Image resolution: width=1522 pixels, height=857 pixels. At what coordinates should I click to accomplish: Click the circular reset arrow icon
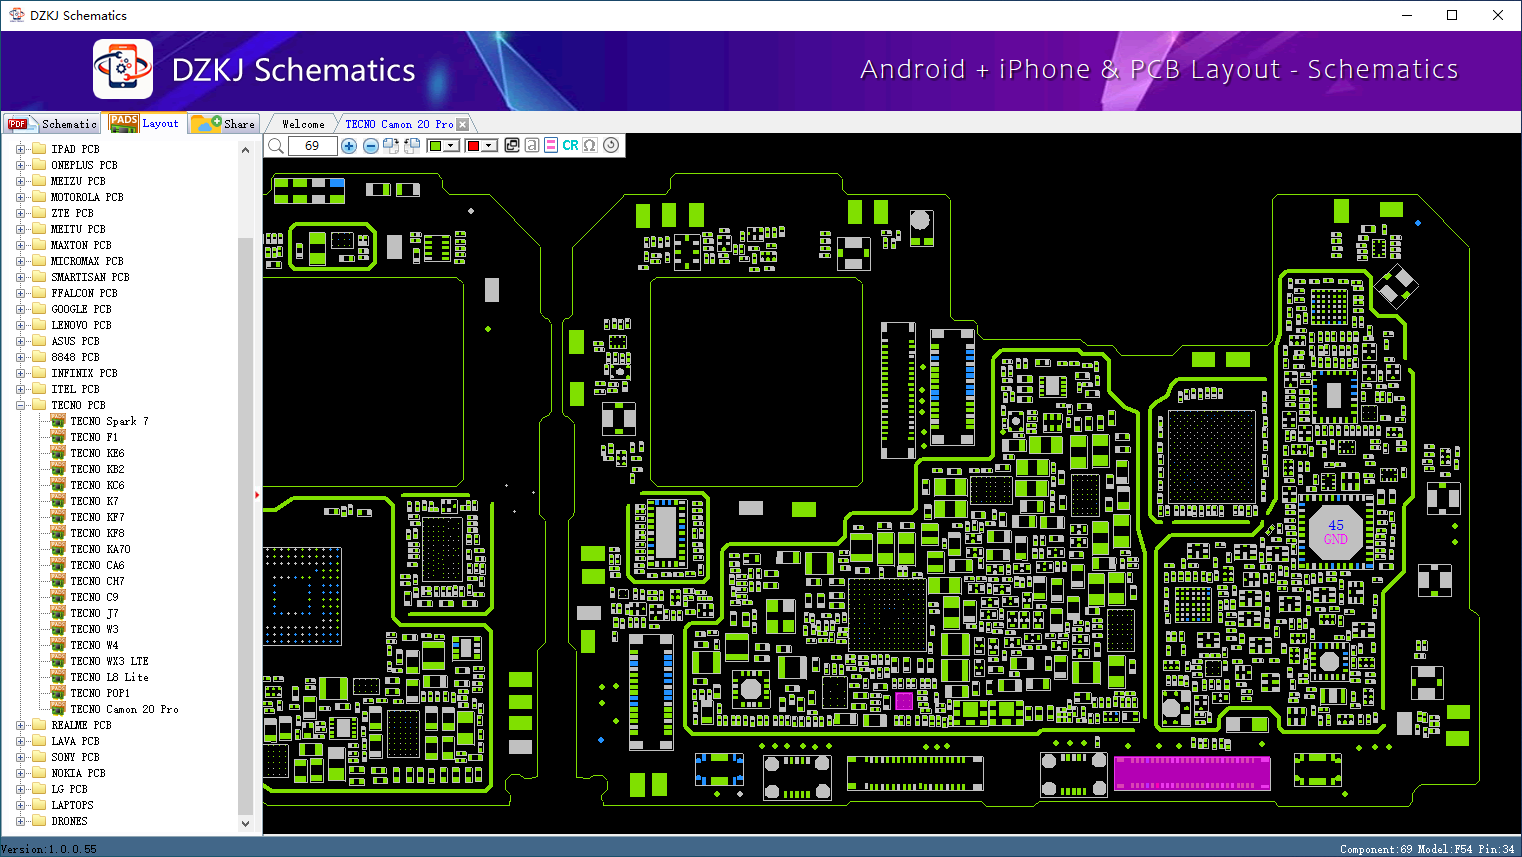coord(611,145)
